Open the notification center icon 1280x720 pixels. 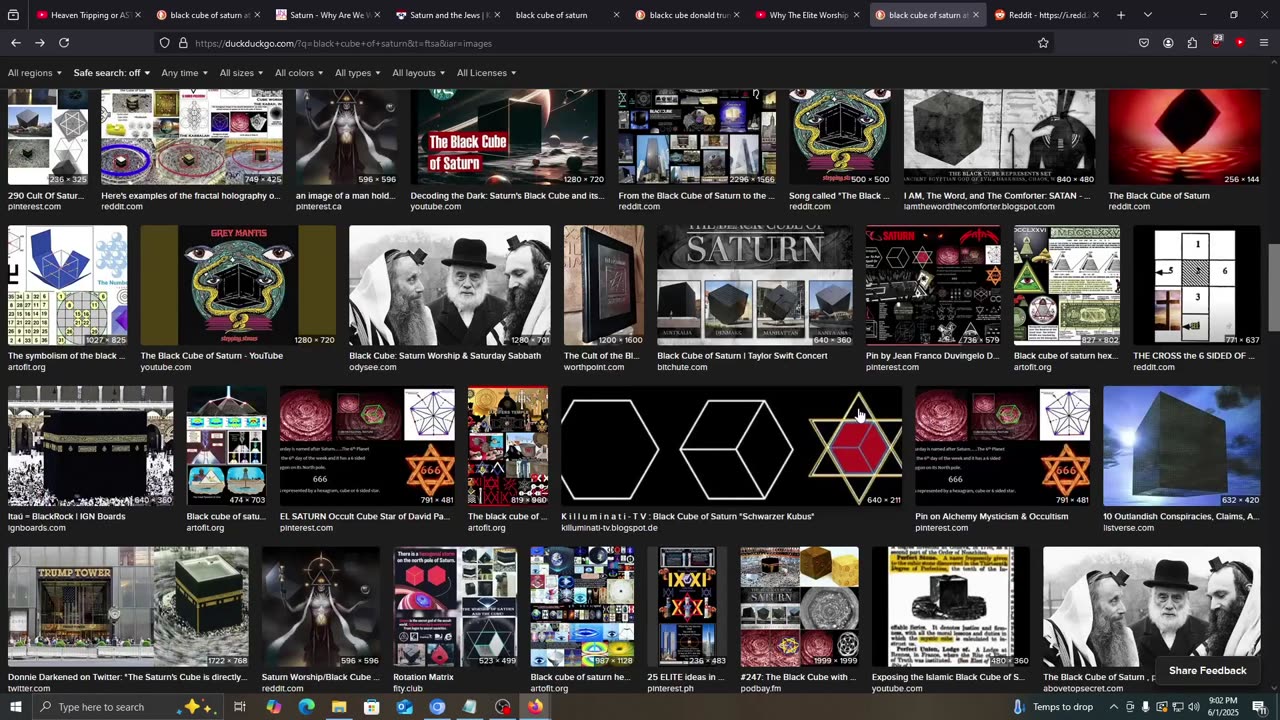click(x=1259, y=707)
